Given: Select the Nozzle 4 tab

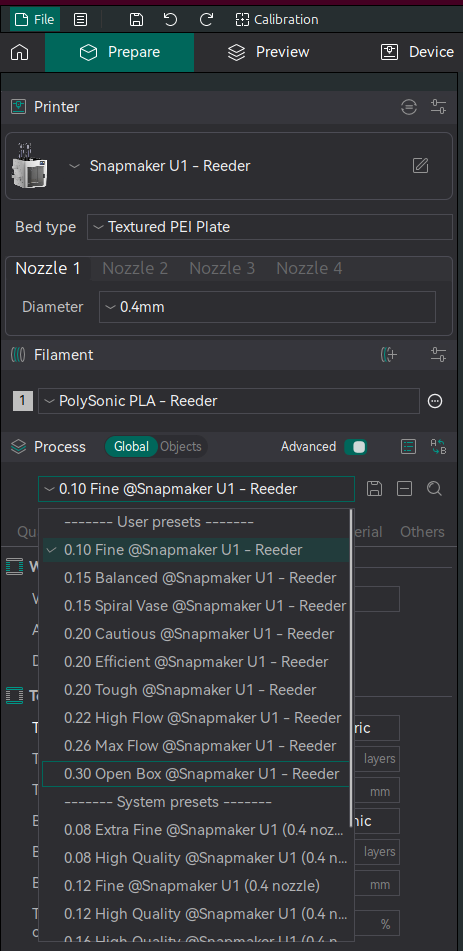Looking at the screenshot, I should point(309,268).
